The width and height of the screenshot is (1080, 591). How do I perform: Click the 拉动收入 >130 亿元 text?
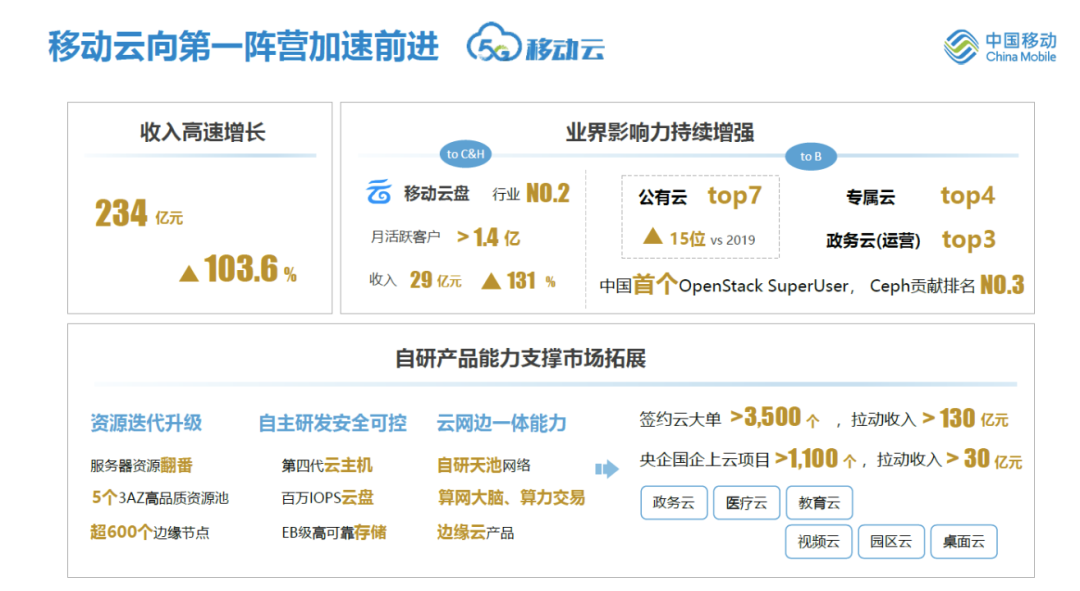tap(929, 419)
